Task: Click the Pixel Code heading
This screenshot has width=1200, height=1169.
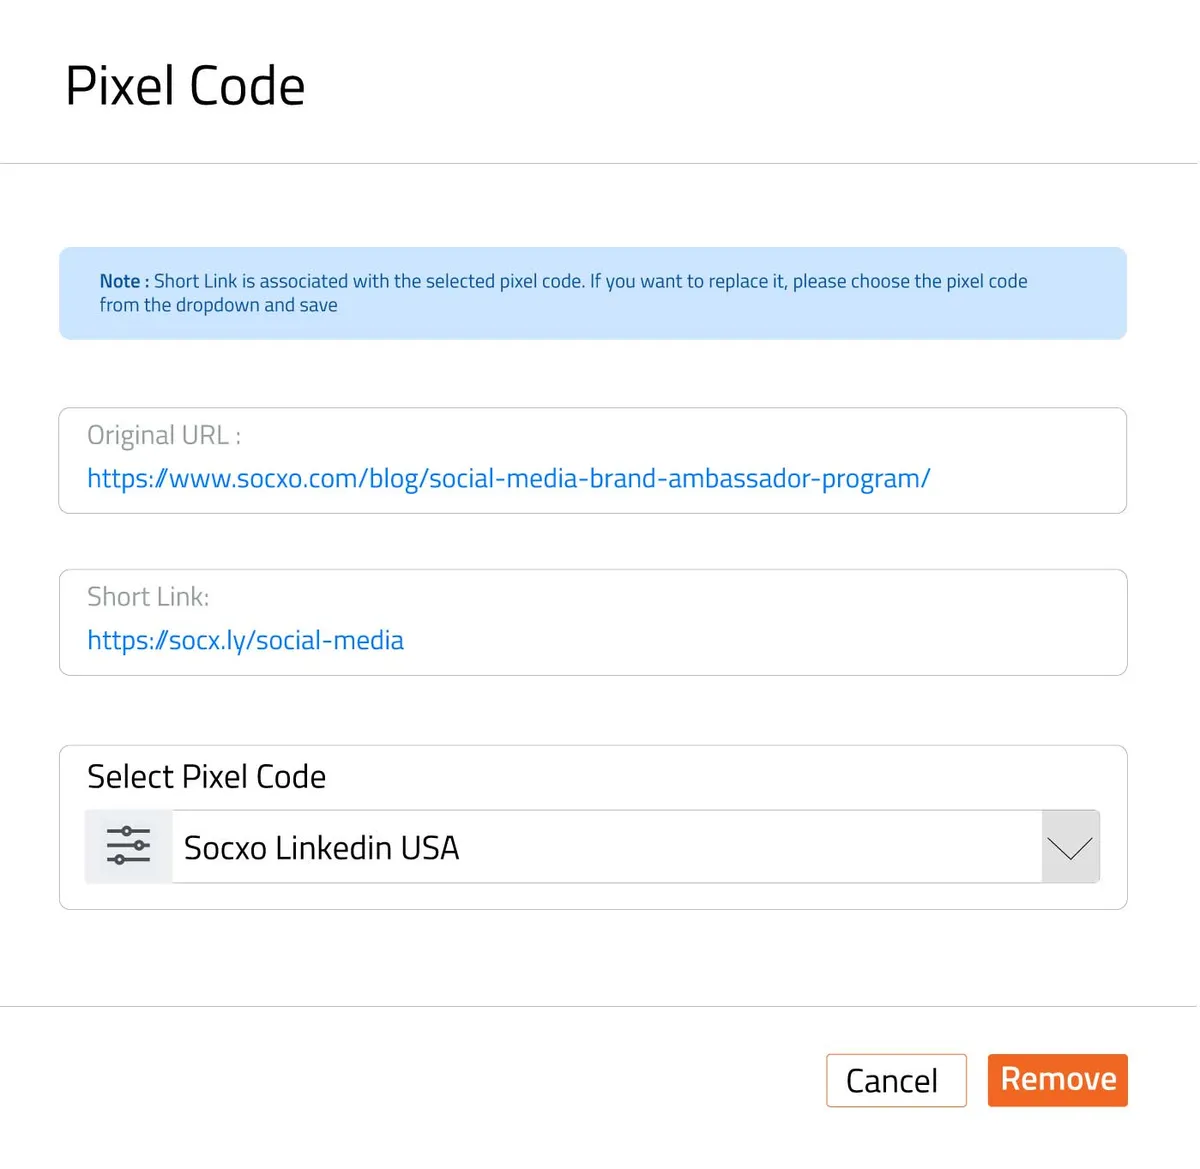Action: (x=184, y=86)
